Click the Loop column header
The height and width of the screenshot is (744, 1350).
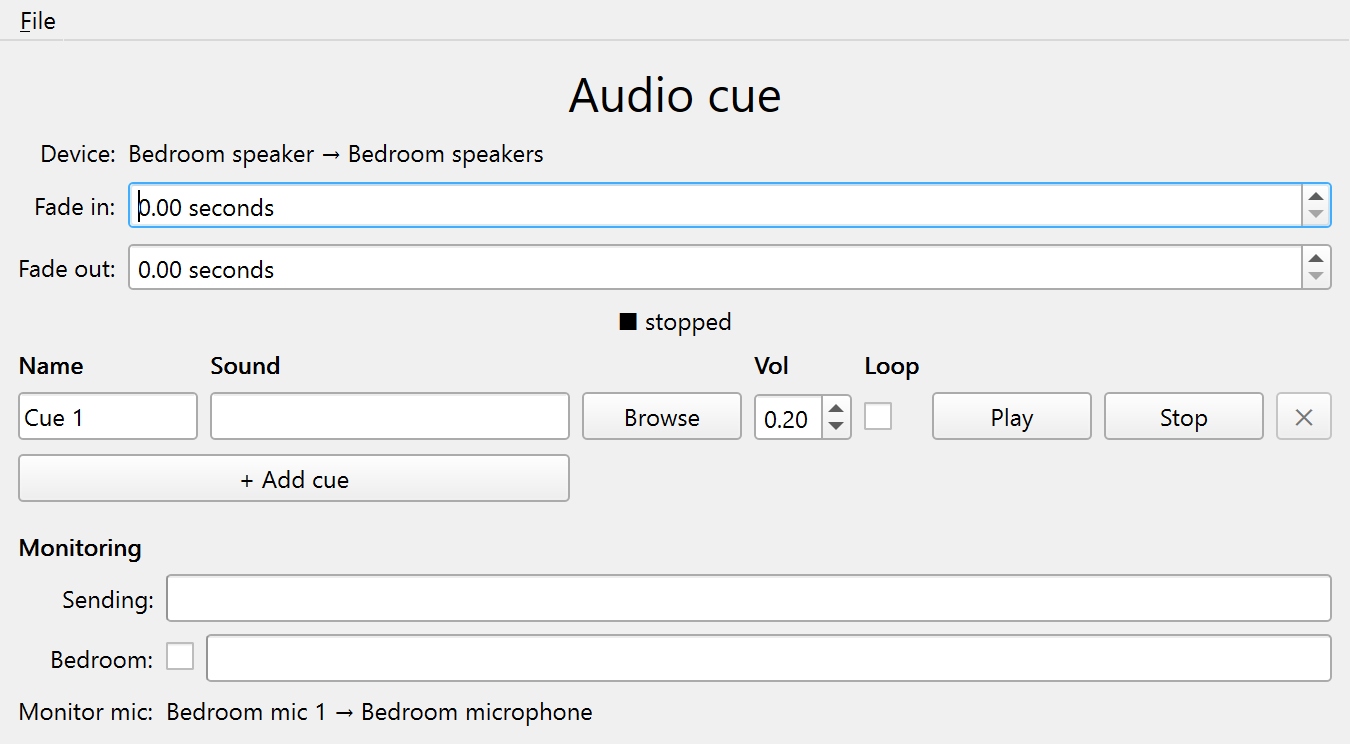click(x=892, y=366)
